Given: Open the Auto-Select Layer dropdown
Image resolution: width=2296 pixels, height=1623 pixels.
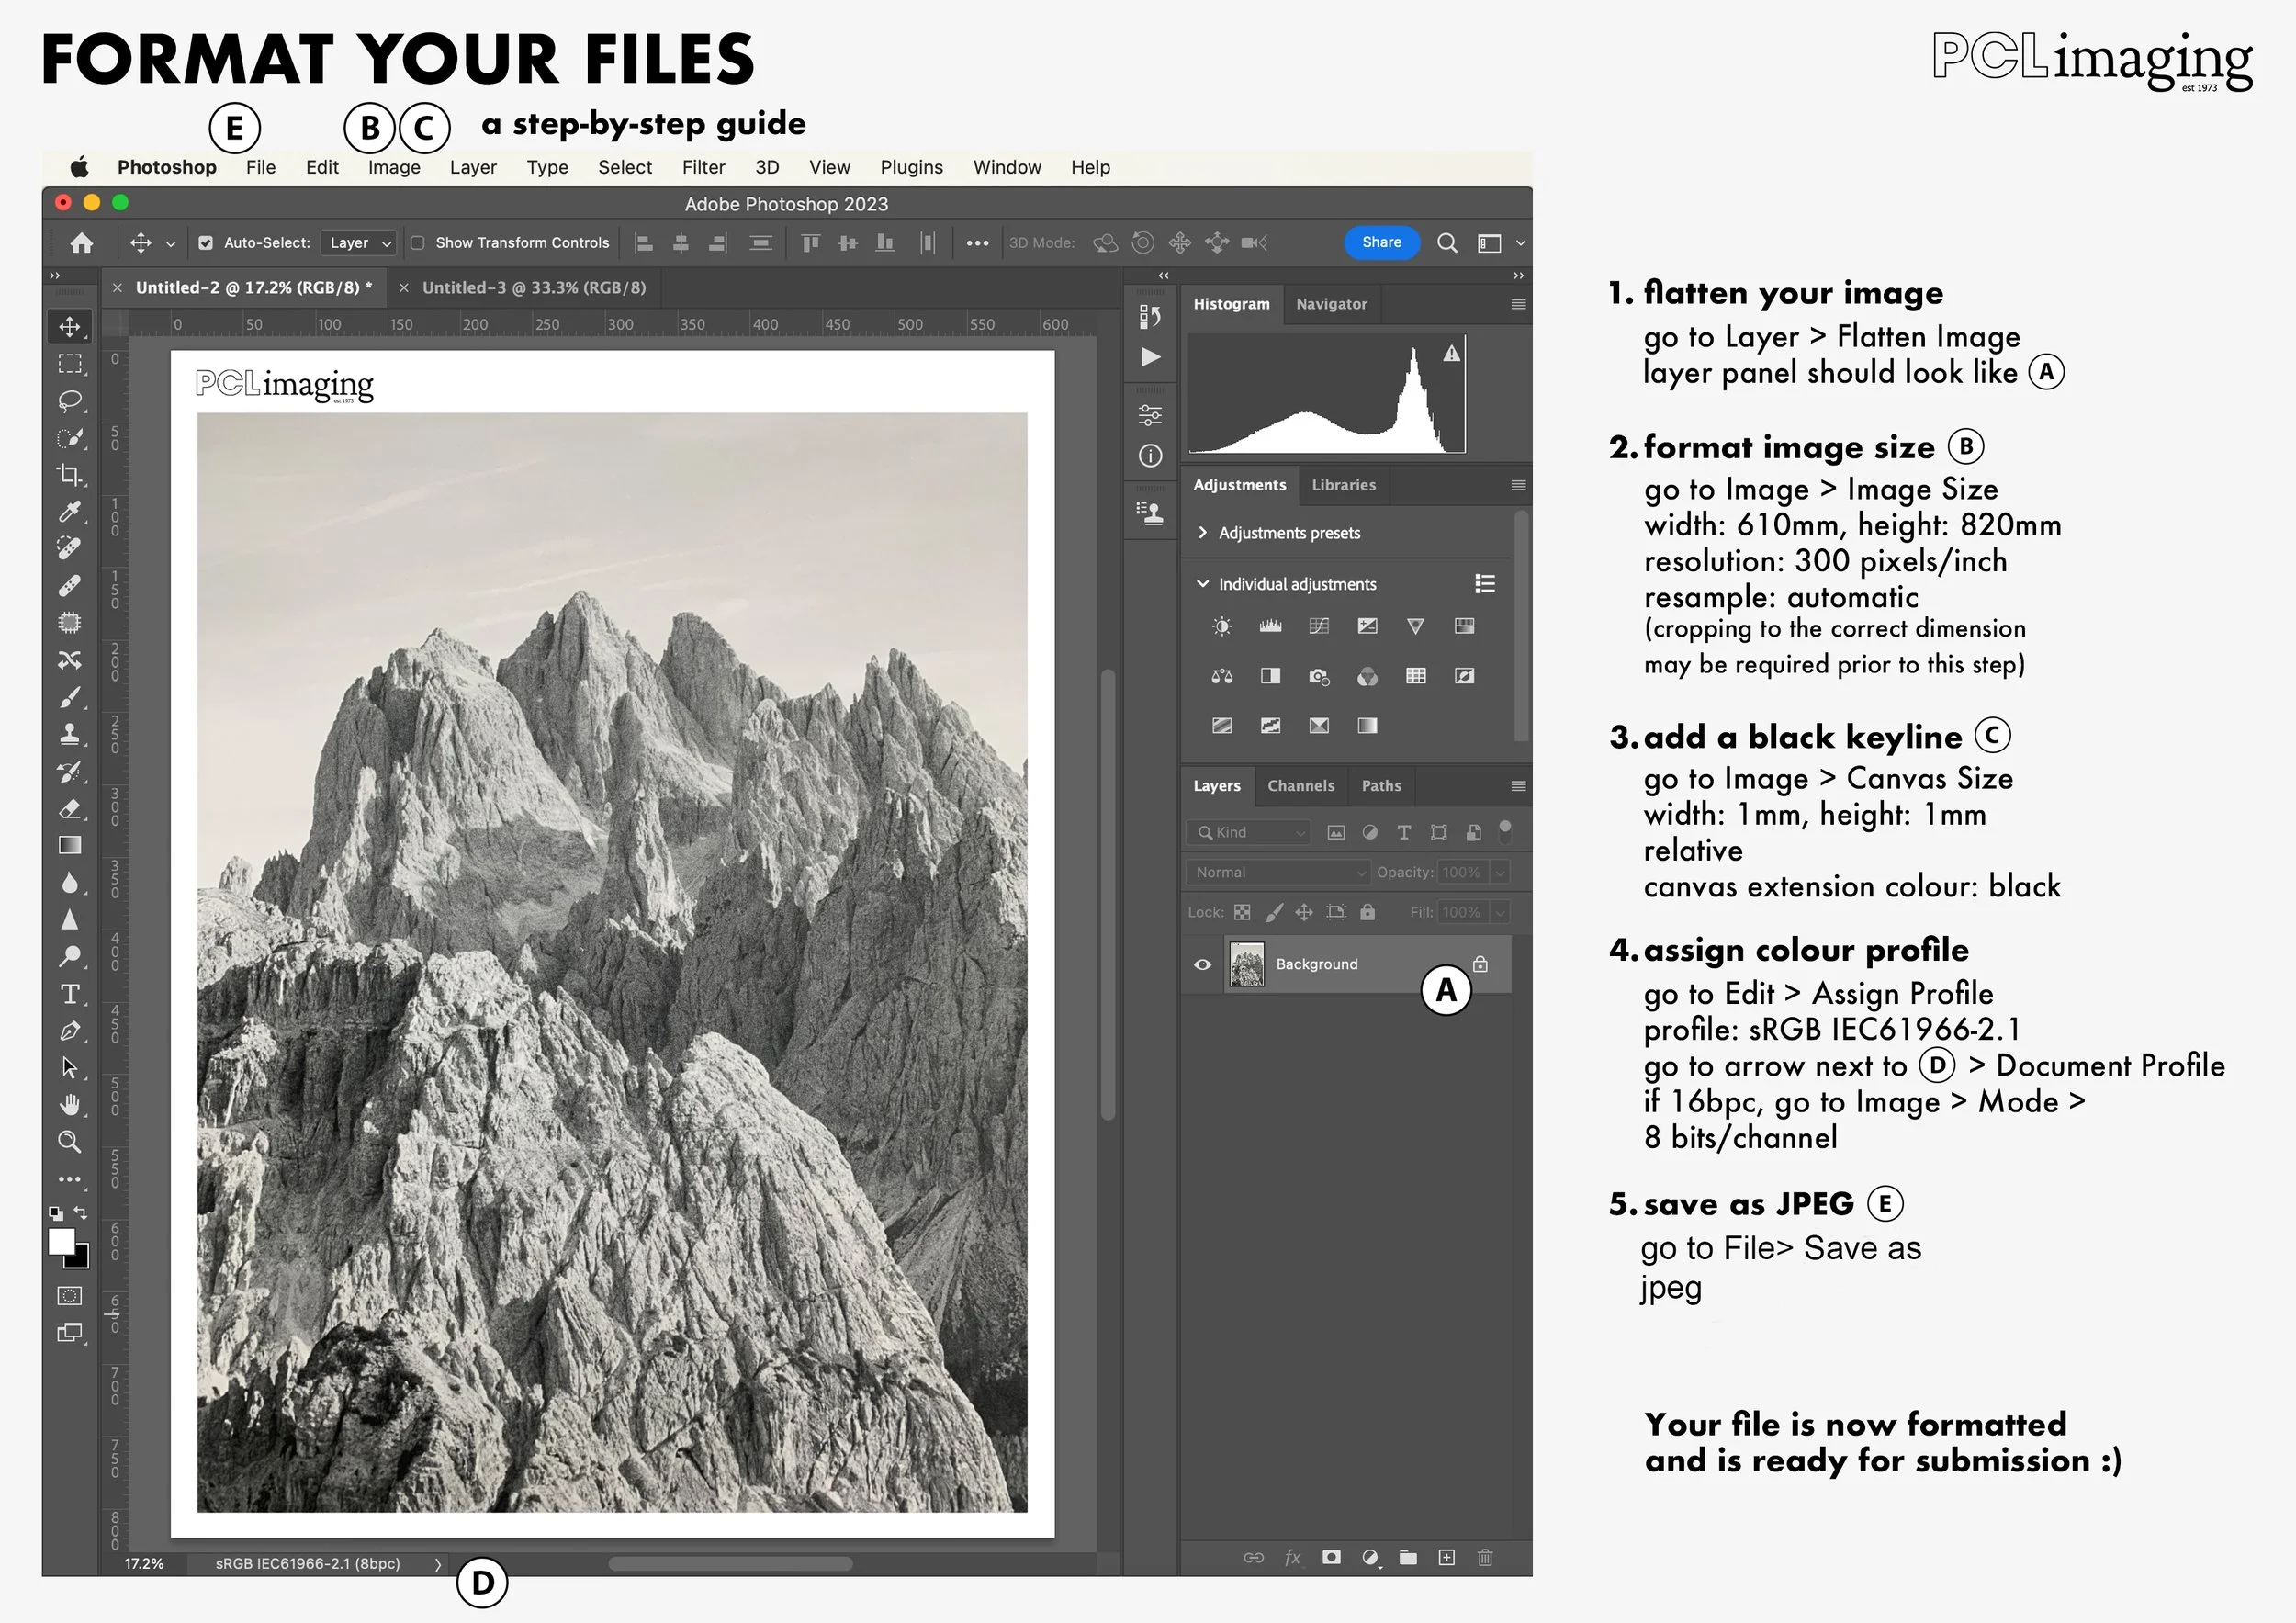Looking at the screenshot, I should click(x=359, y=243).
